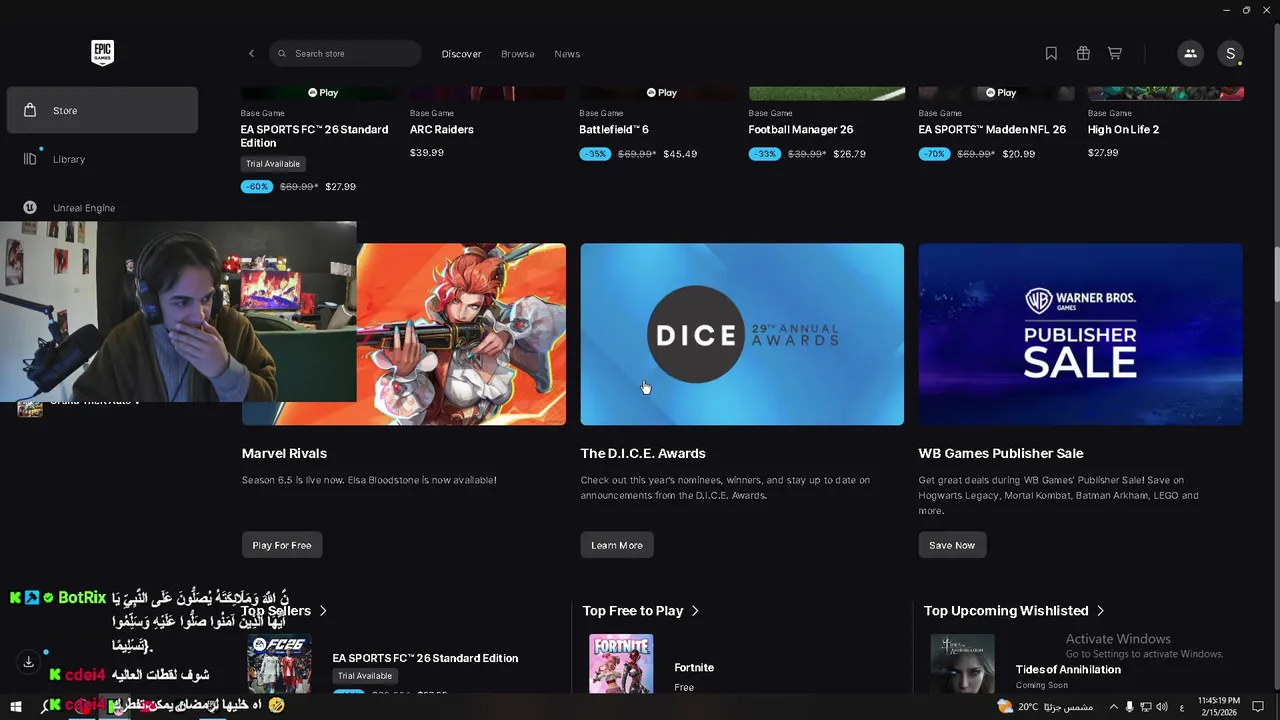This screenshot has width=1280, height=720.
Task: Open the Warner Bros Publisher Sale banner
Action: pos(1080,334)
